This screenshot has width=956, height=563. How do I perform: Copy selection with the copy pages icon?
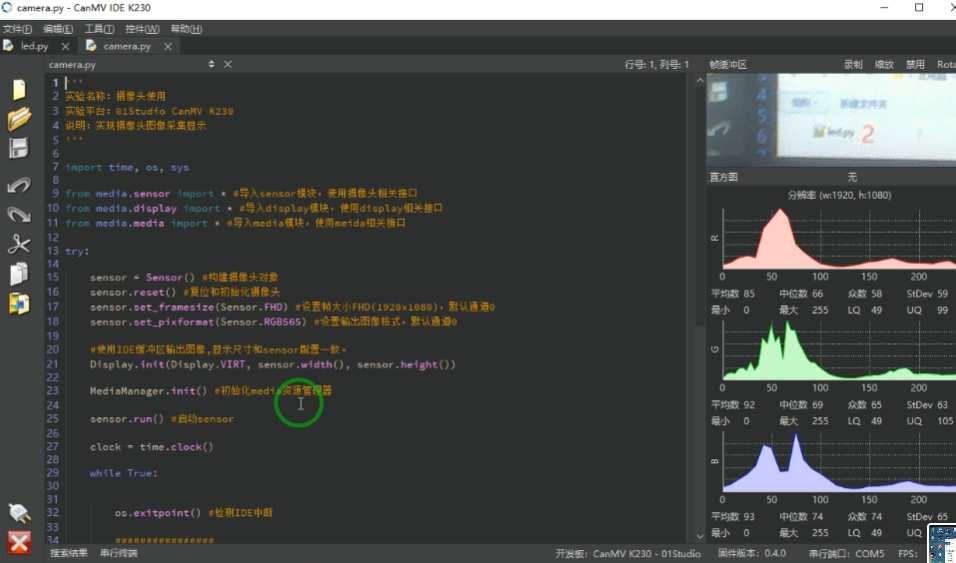pos(19,274)
